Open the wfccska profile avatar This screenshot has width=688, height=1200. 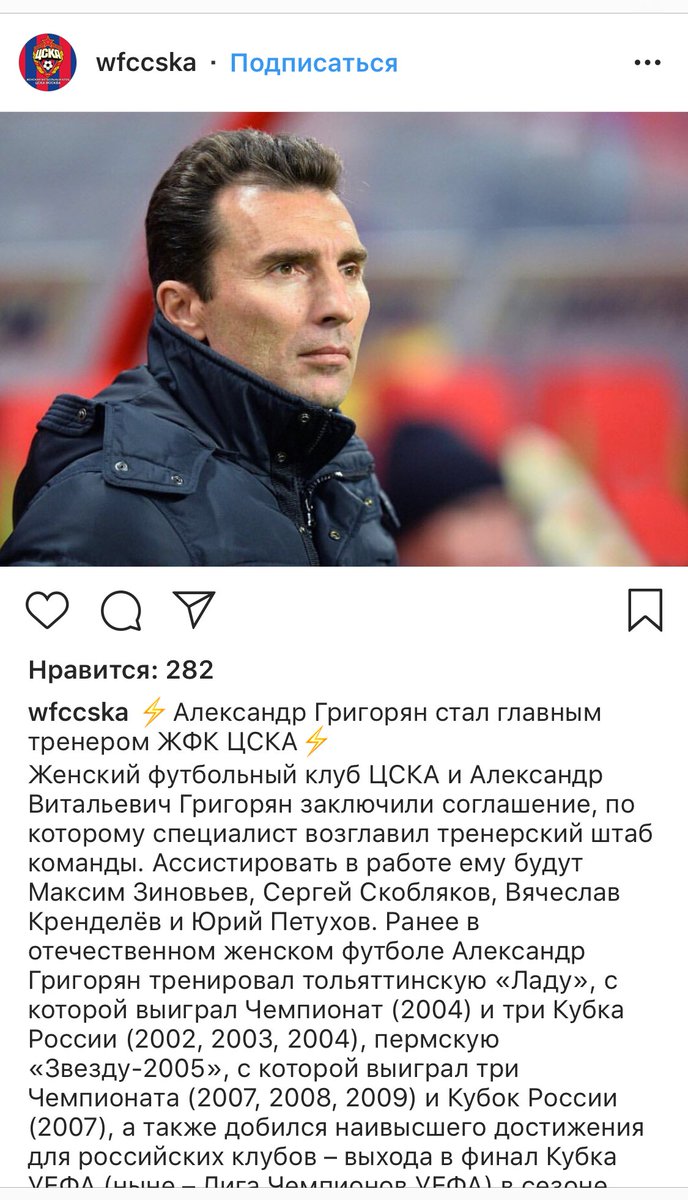tap(47, 62)
